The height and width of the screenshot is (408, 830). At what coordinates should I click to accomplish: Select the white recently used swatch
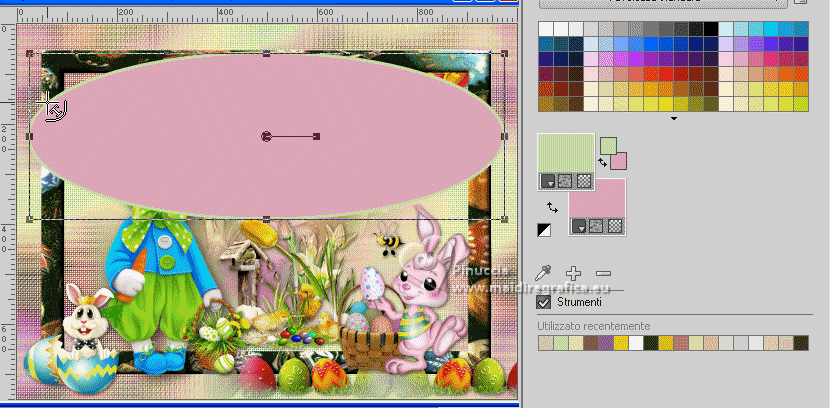[x=636, y=343]
